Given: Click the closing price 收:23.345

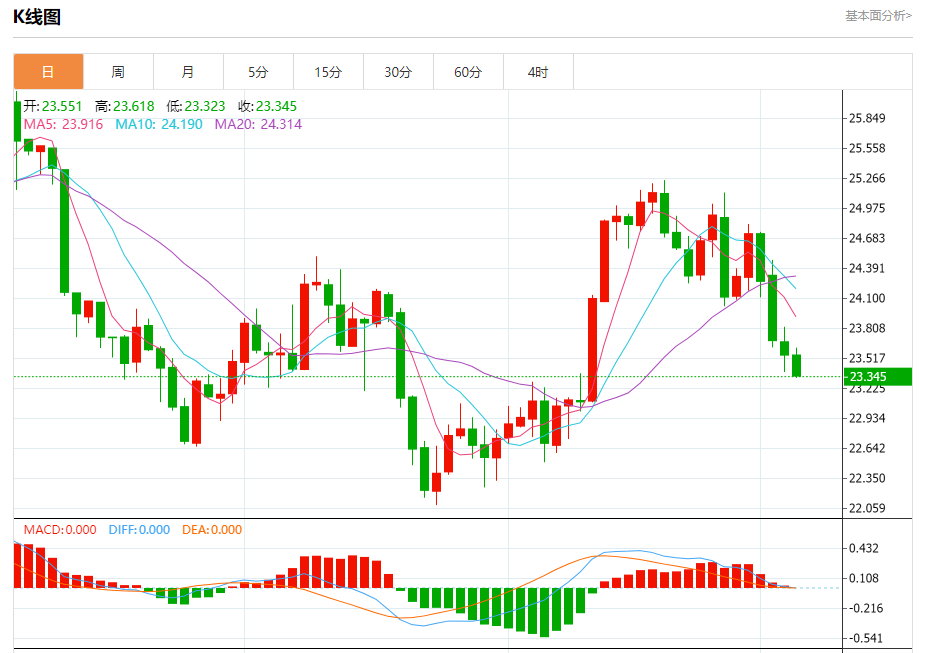Looking at the screenshot, I should point(268,106).
